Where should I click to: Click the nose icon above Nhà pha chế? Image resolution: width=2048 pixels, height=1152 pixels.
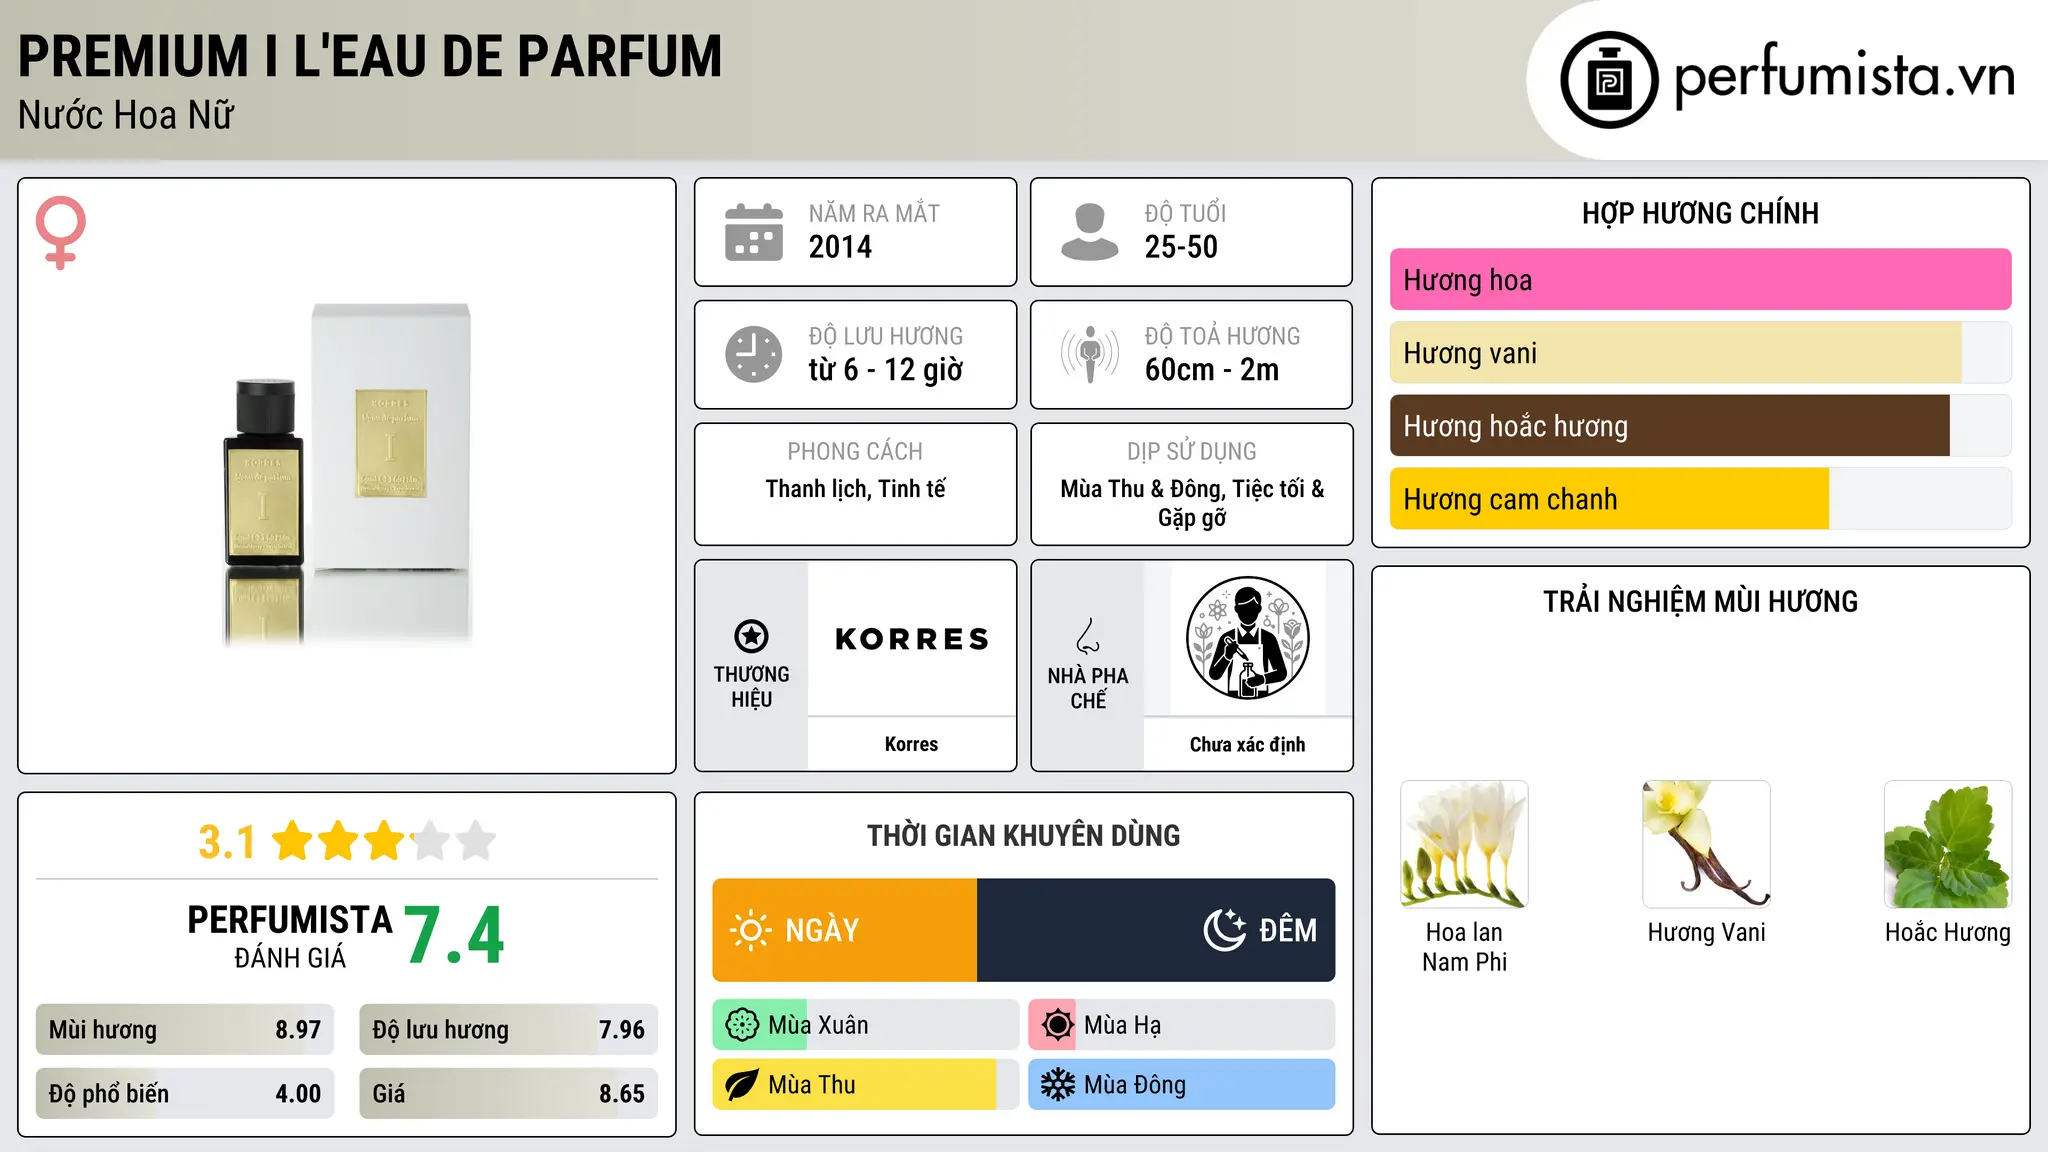tap(1088, 636)
